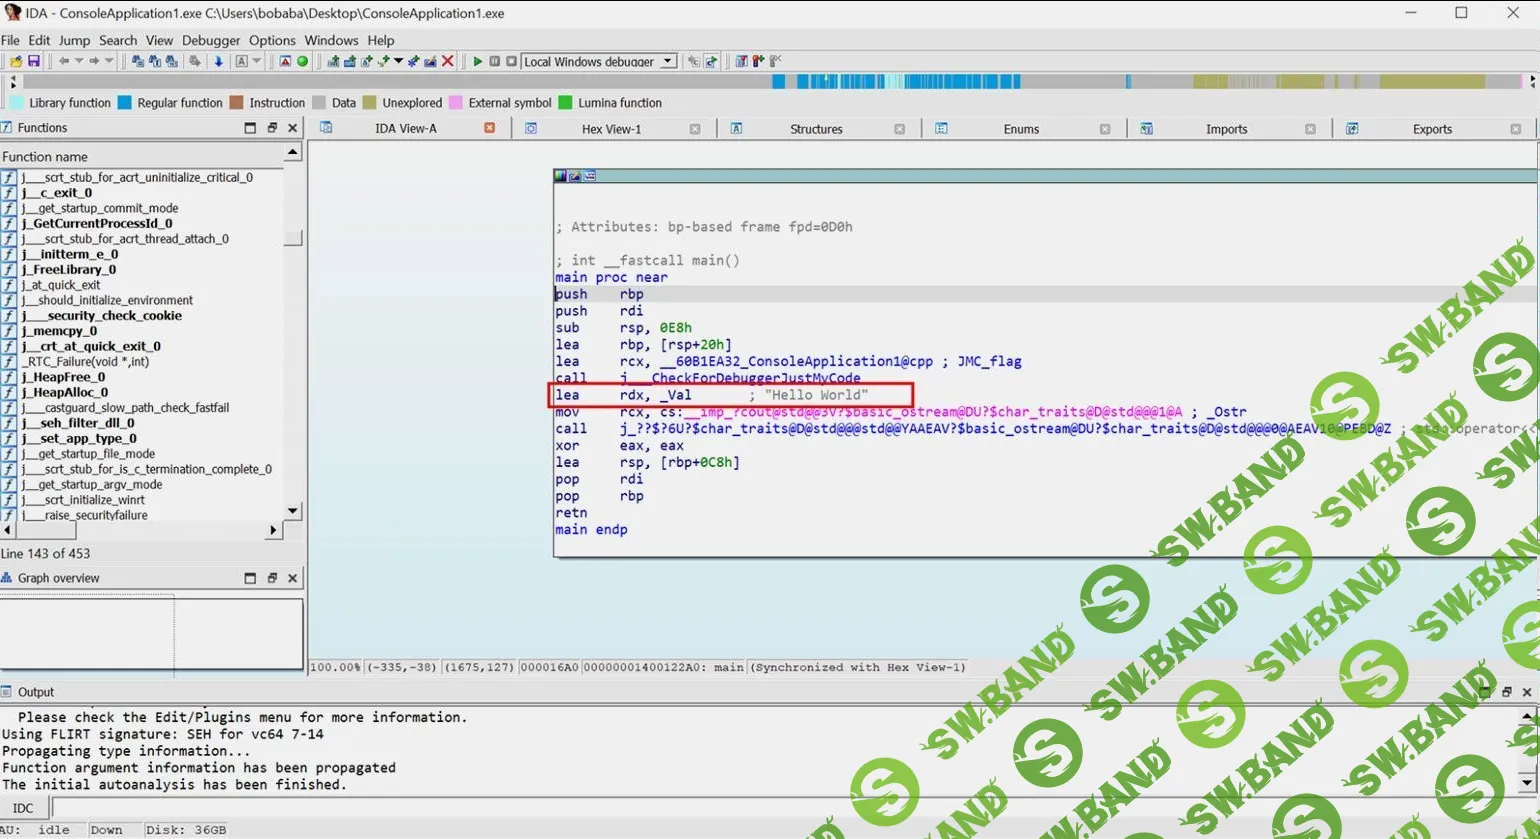This screenshot has width=1540, height=839.
Task: Click the IDC language button
Action: point(23,808)
